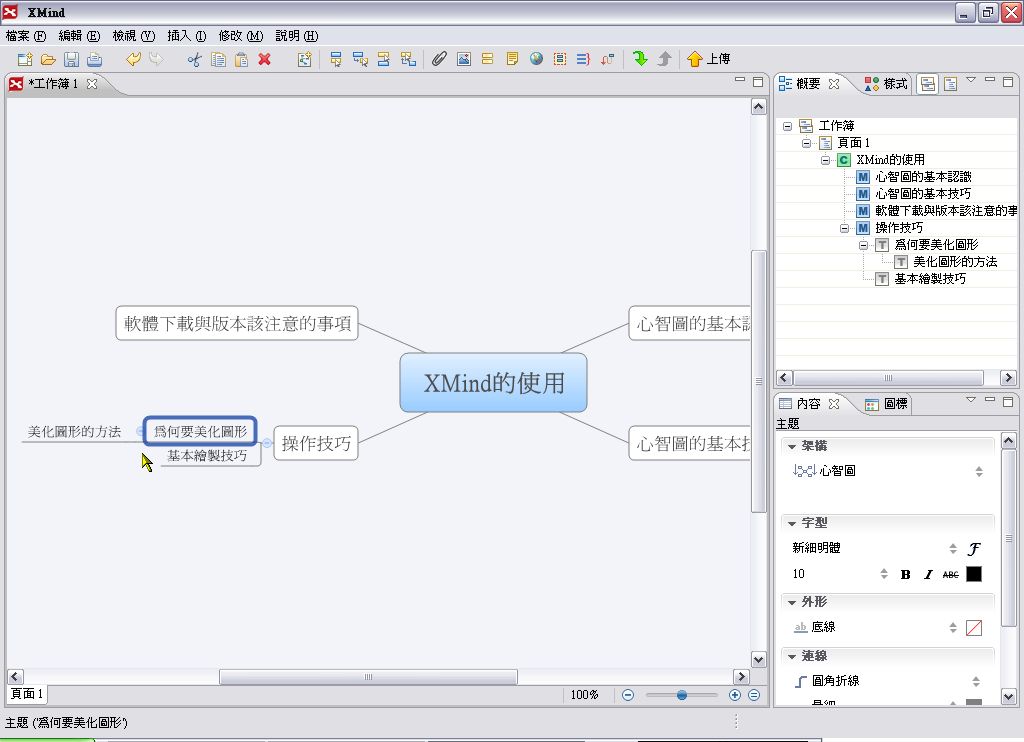1024x742 pixels.
Task: Upload the map with the 上傳 button
Action: [x=709, y=59]
